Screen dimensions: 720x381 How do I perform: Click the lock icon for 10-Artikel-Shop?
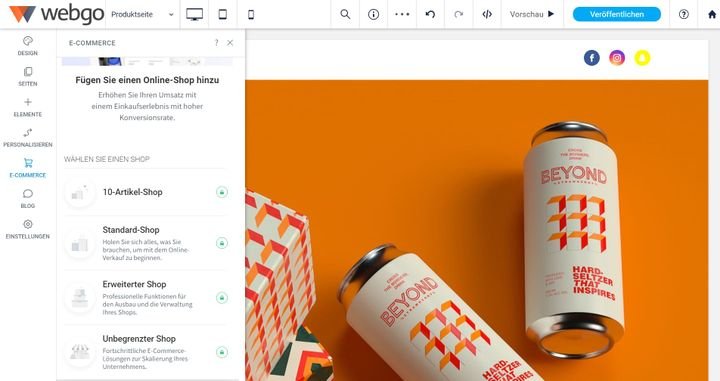[222, 192]
